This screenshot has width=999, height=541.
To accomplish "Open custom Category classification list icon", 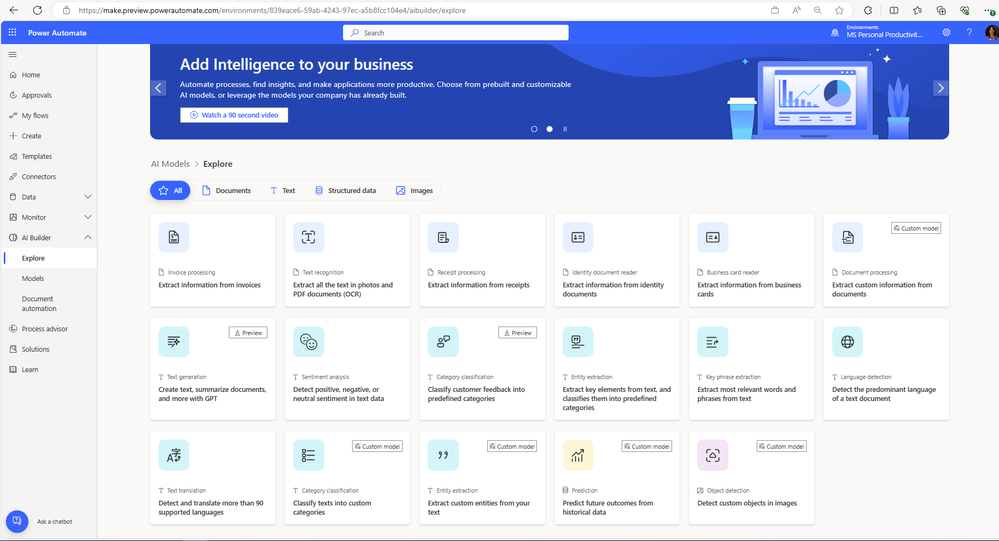I will (308, 455).
